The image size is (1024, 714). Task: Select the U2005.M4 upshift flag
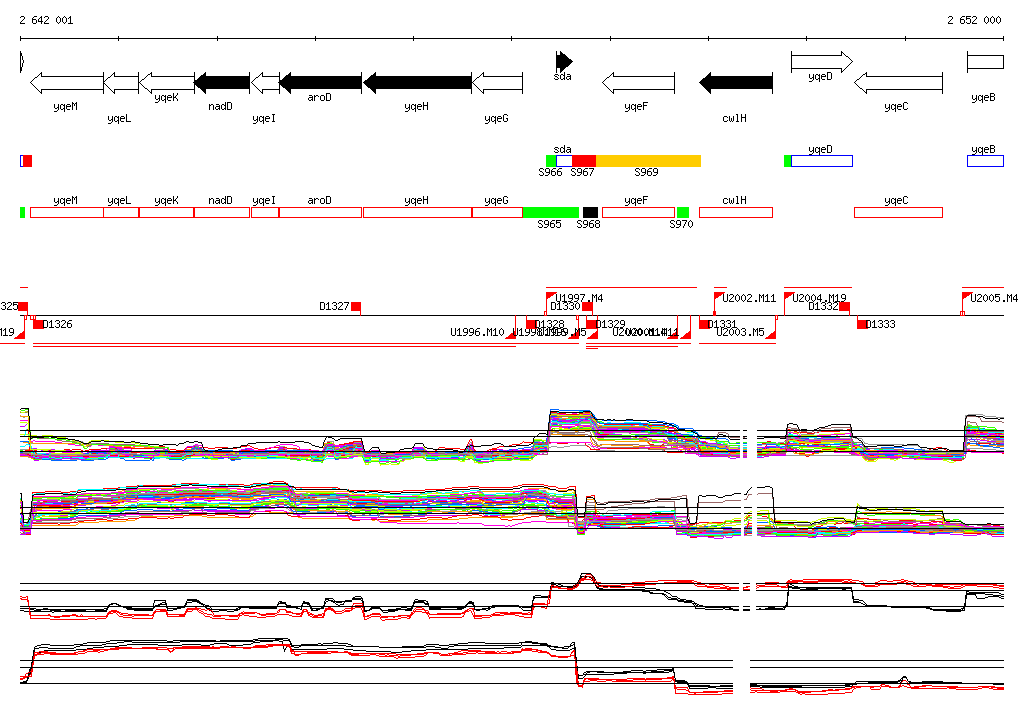coord(967,296)
